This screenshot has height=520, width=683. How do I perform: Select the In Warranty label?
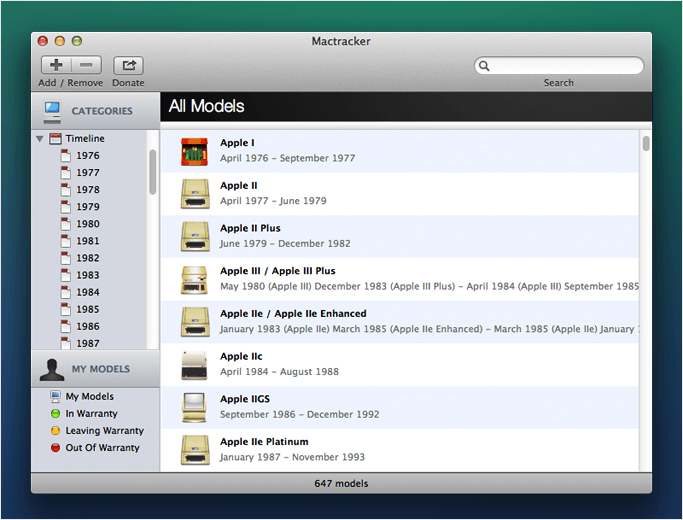point(91,413)
